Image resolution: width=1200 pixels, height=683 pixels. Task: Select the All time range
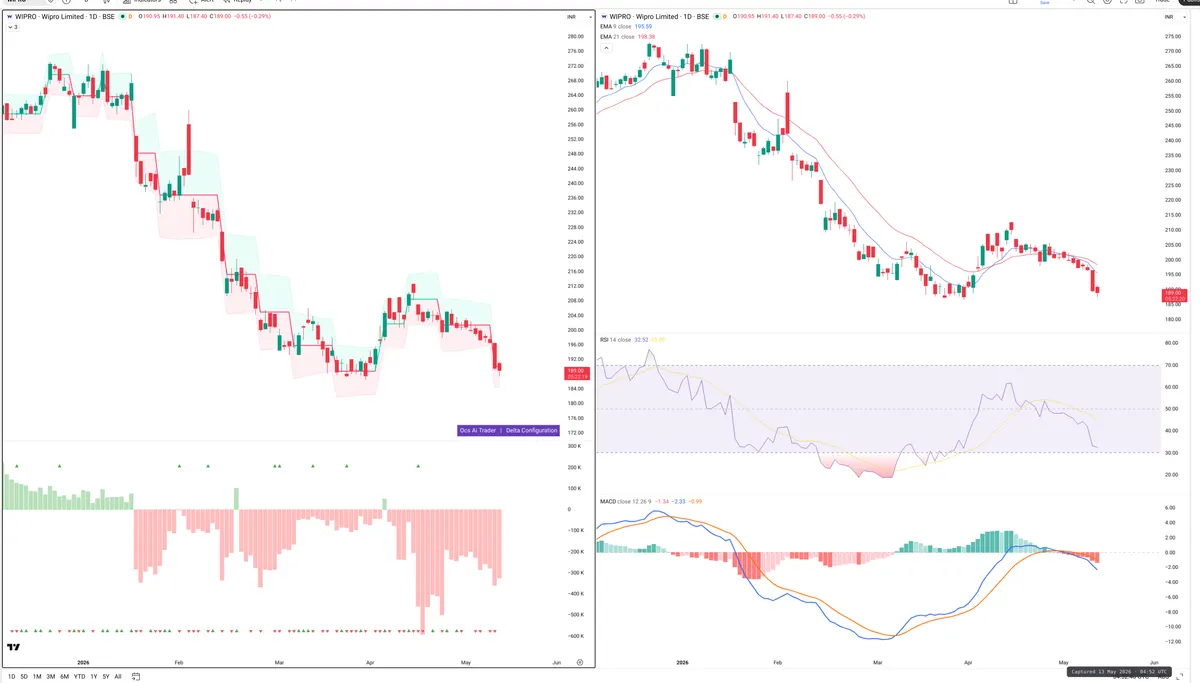[118, 676]
